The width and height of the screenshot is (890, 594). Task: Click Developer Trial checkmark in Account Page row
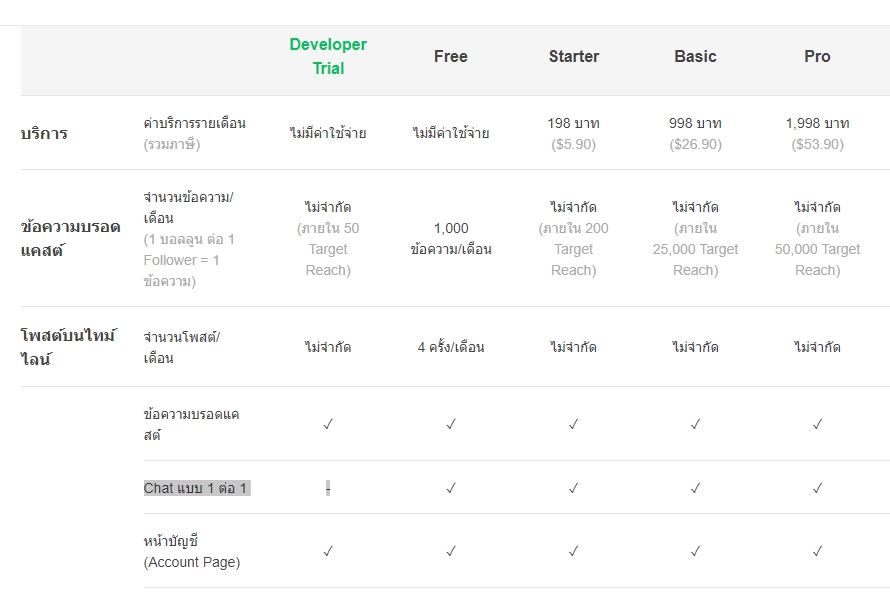click(x=328, y=551)
